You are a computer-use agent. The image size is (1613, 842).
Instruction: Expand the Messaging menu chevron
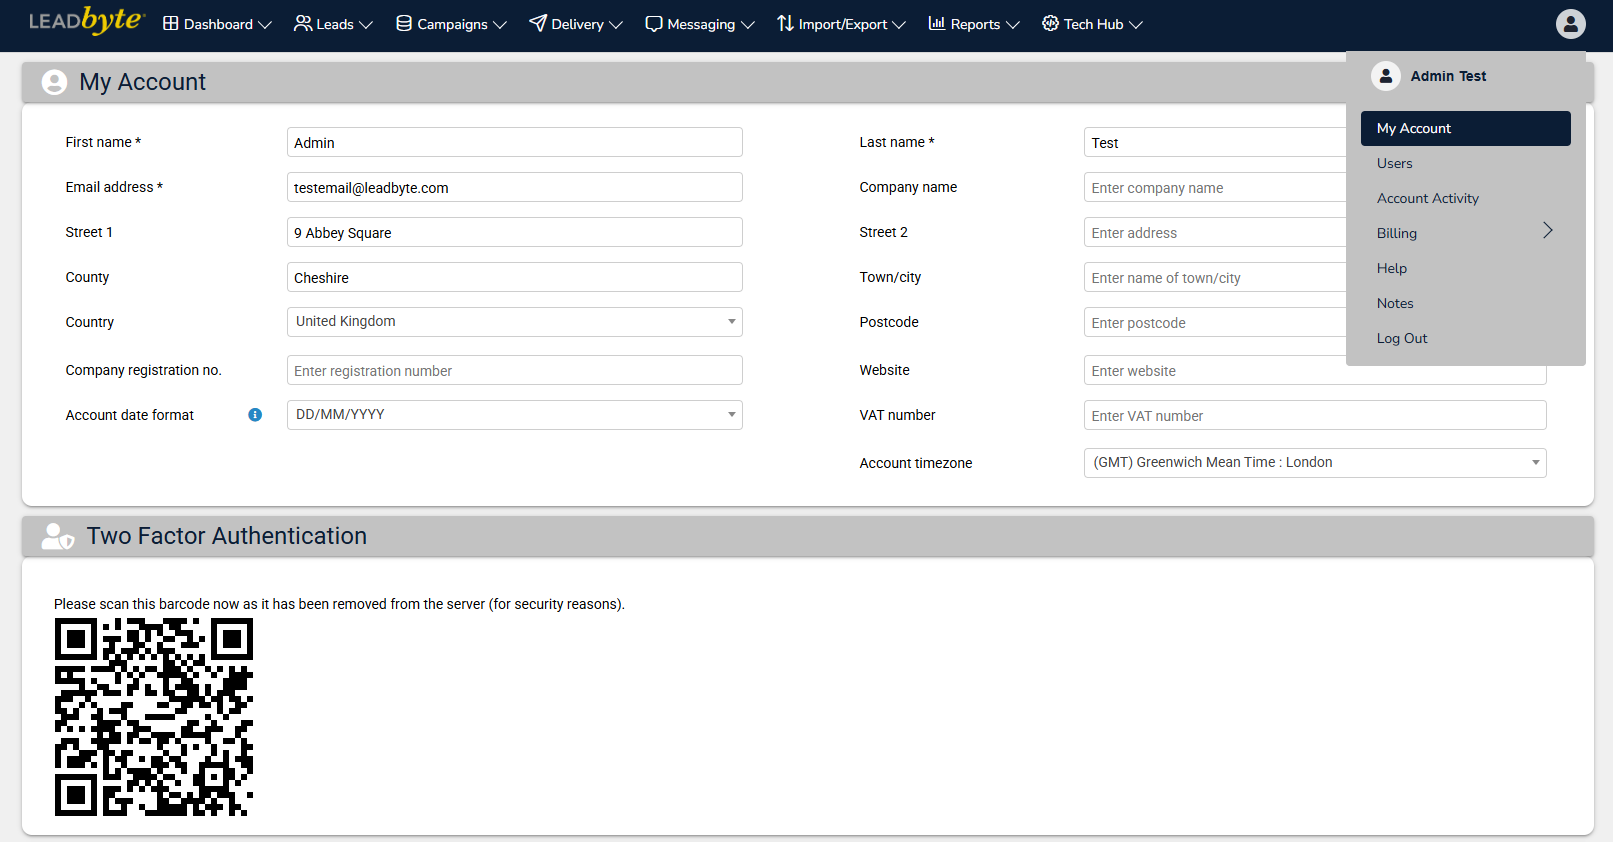click(748, 25)
